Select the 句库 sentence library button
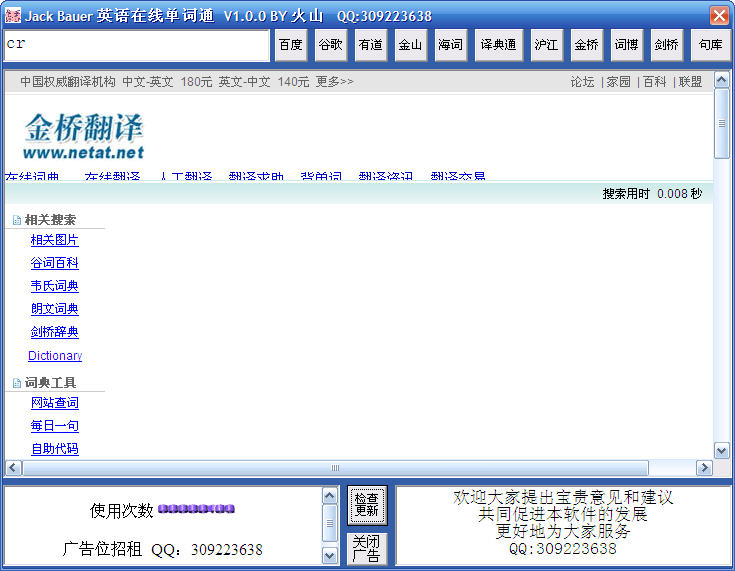Image resolution: width=735 pixels, height=571 pixels. (x=711, y=45)
